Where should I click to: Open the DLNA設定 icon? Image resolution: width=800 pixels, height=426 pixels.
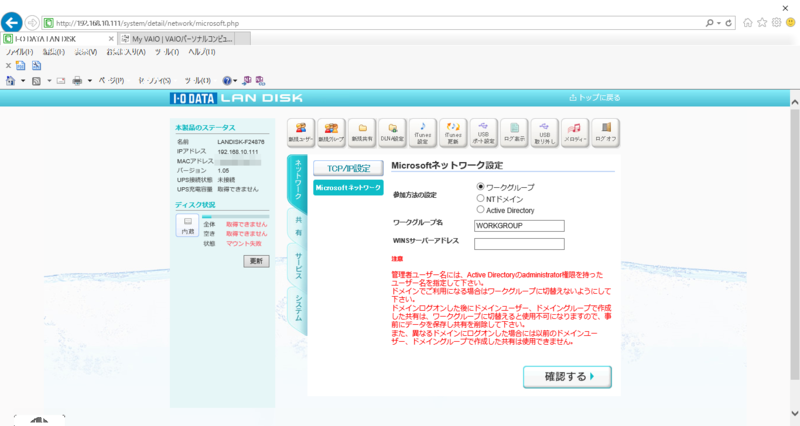click(392, 133)
